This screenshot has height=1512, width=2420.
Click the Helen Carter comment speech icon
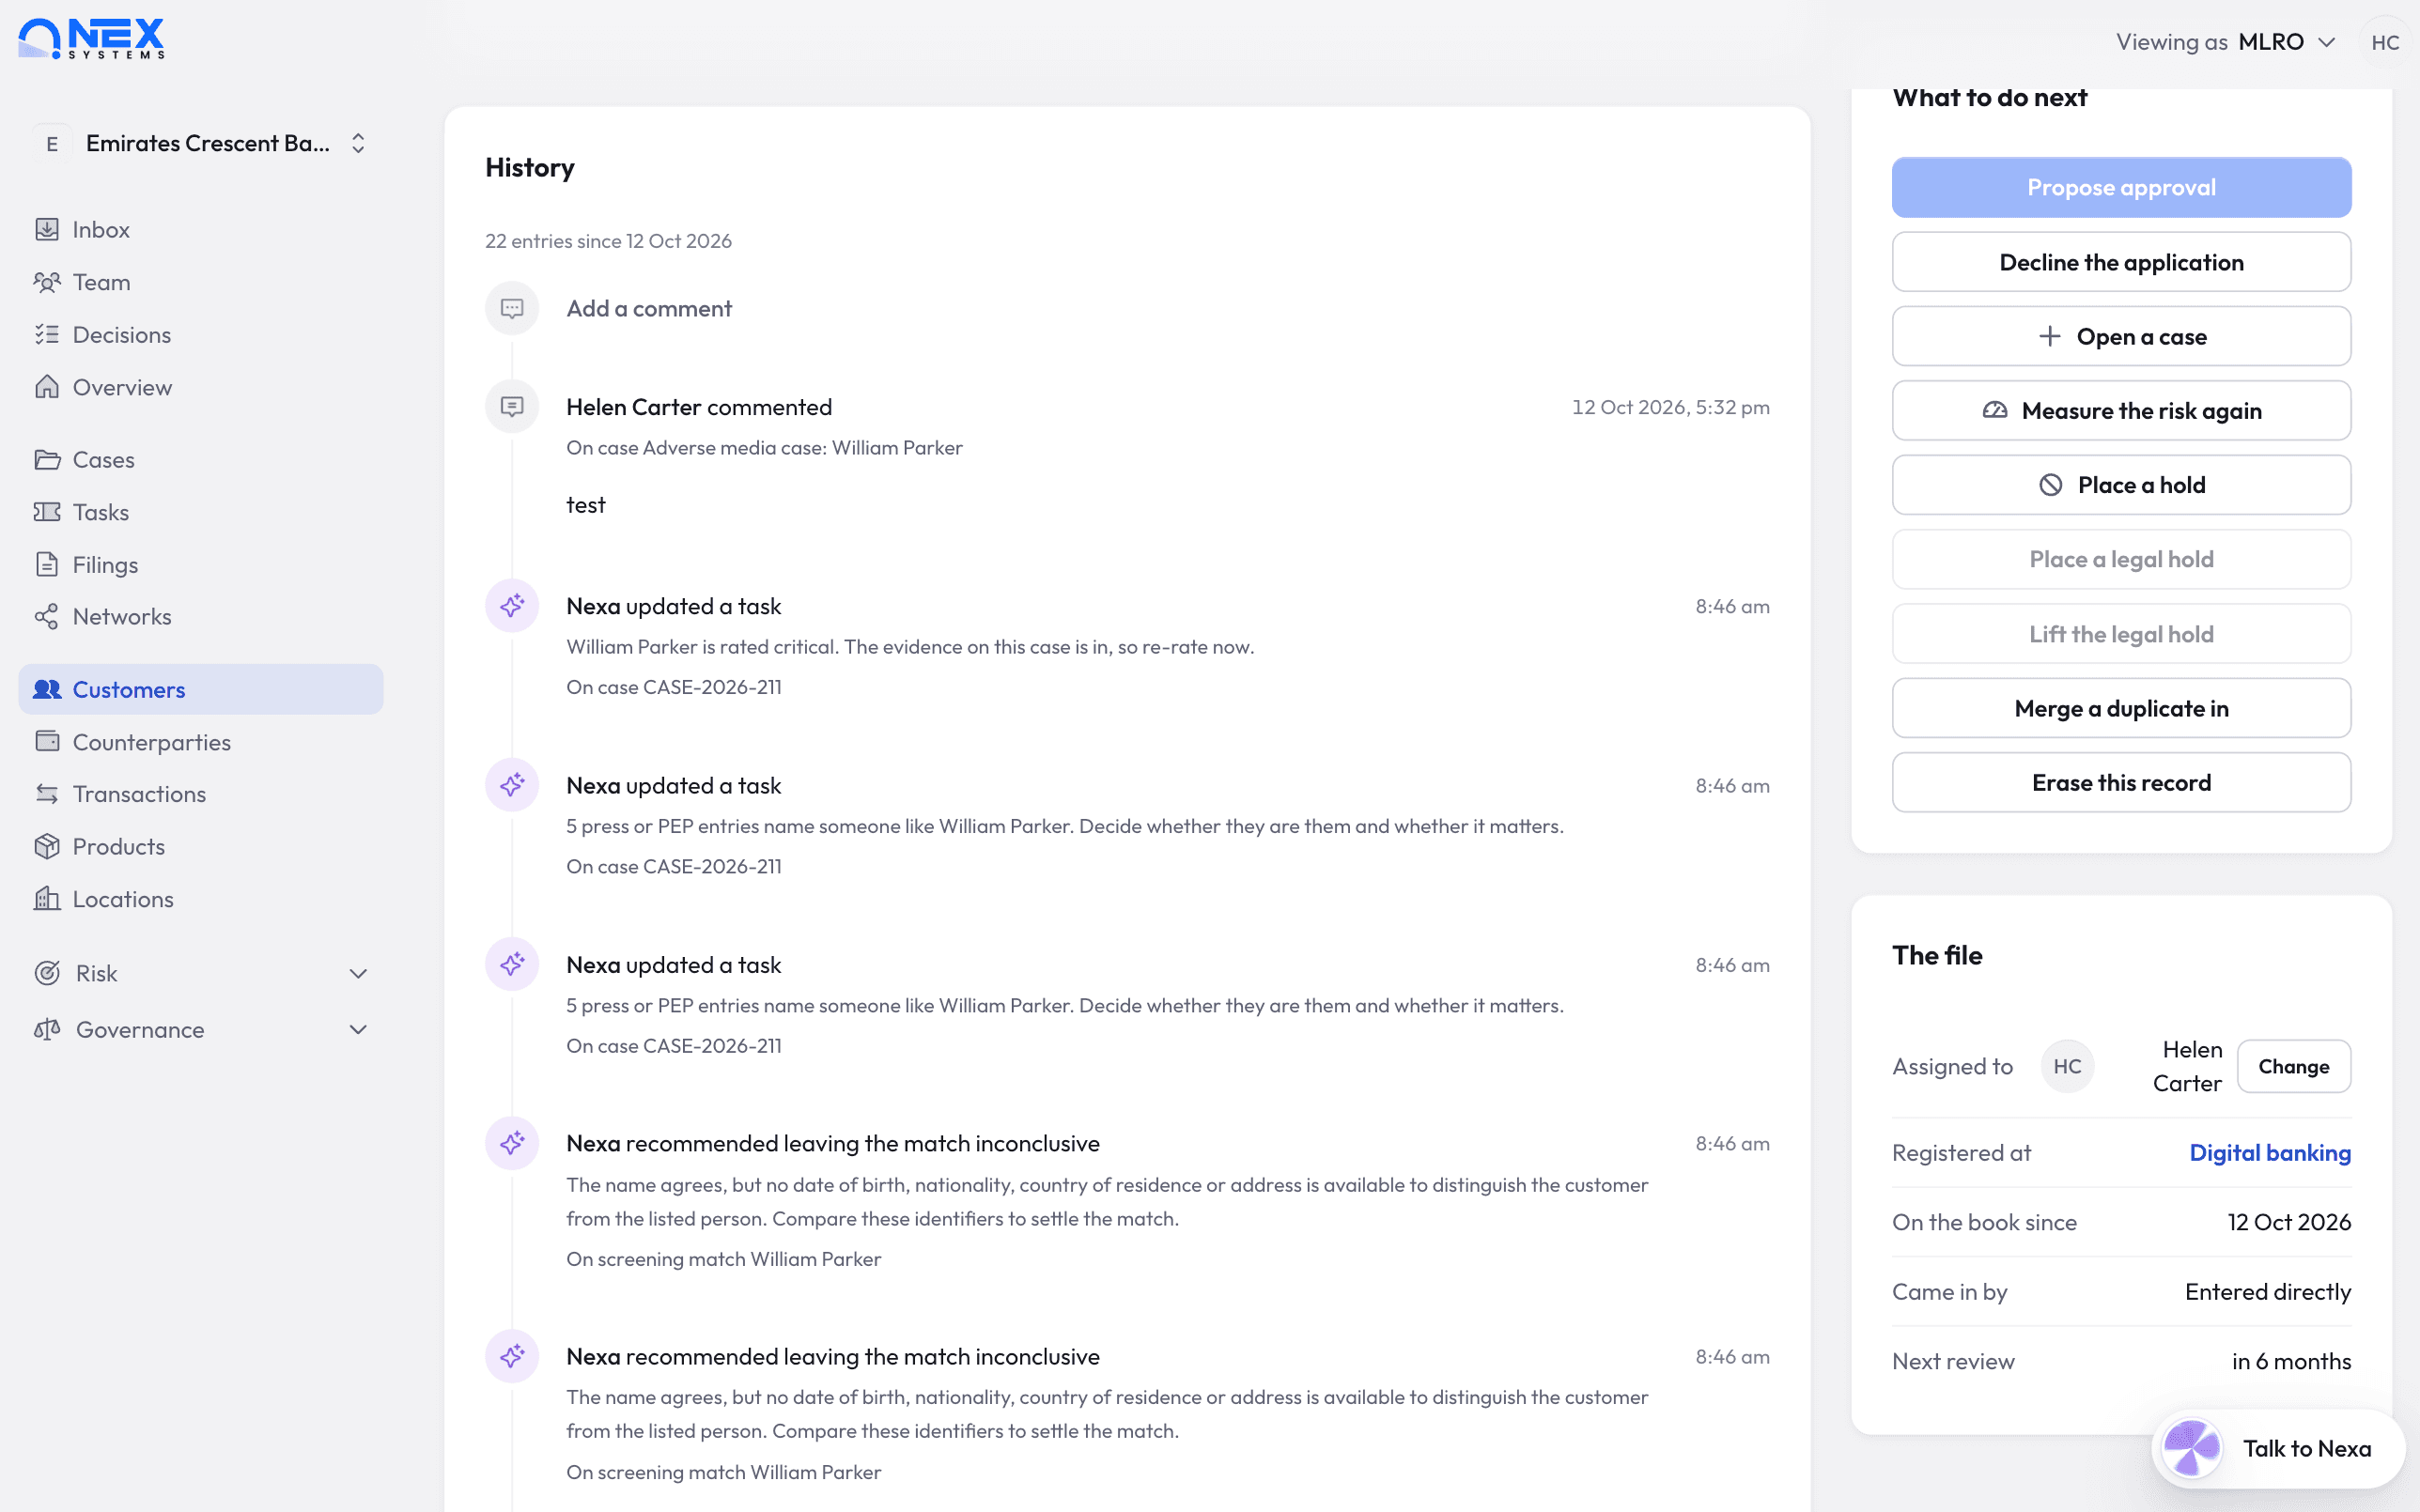512,407
